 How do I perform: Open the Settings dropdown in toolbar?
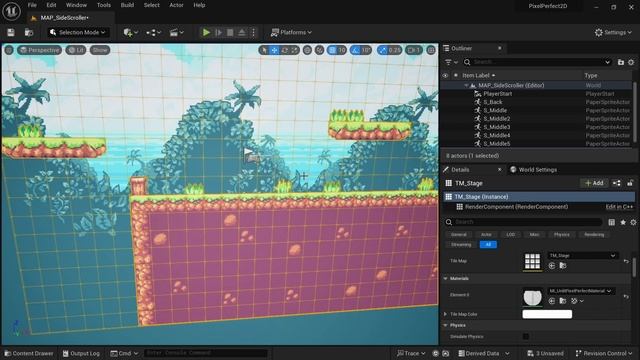(x=613, y=32)
